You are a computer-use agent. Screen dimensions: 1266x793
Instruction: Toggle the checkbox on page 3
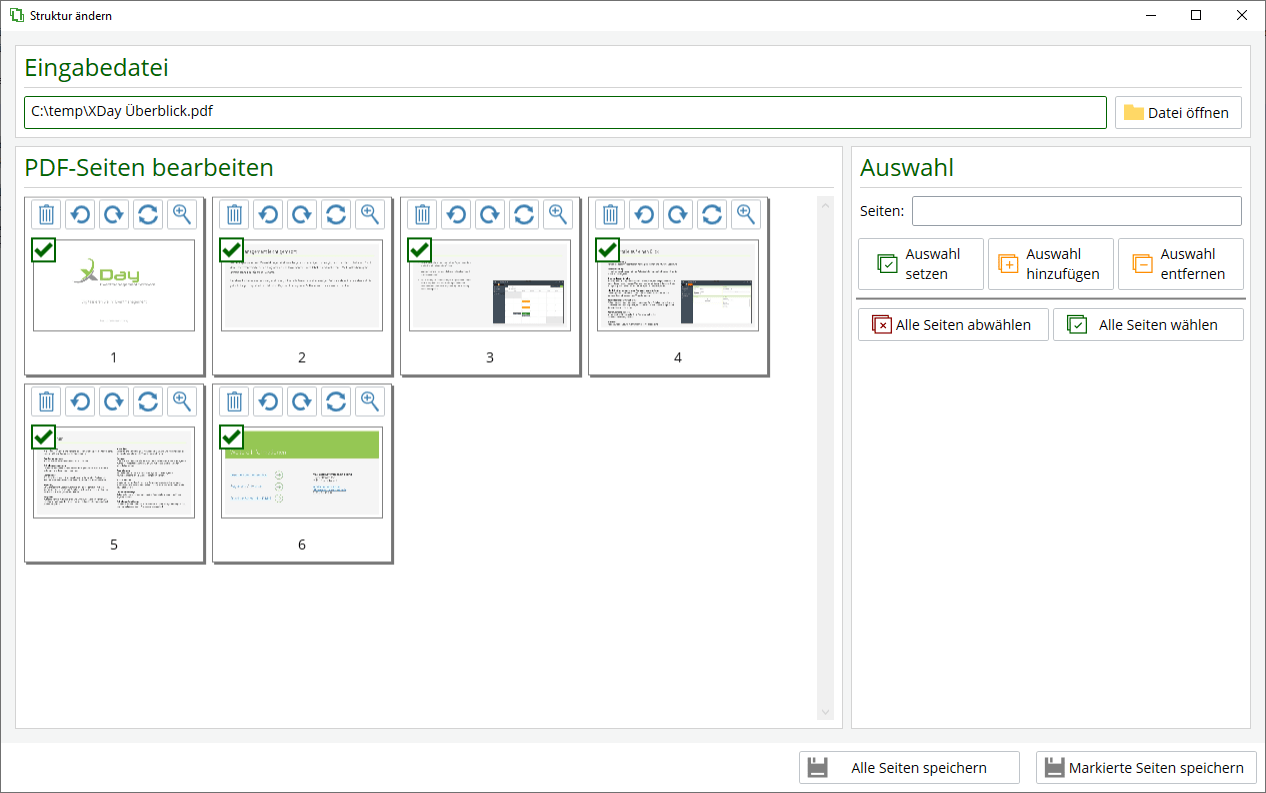pyautogui.click(x=419, y=250)
